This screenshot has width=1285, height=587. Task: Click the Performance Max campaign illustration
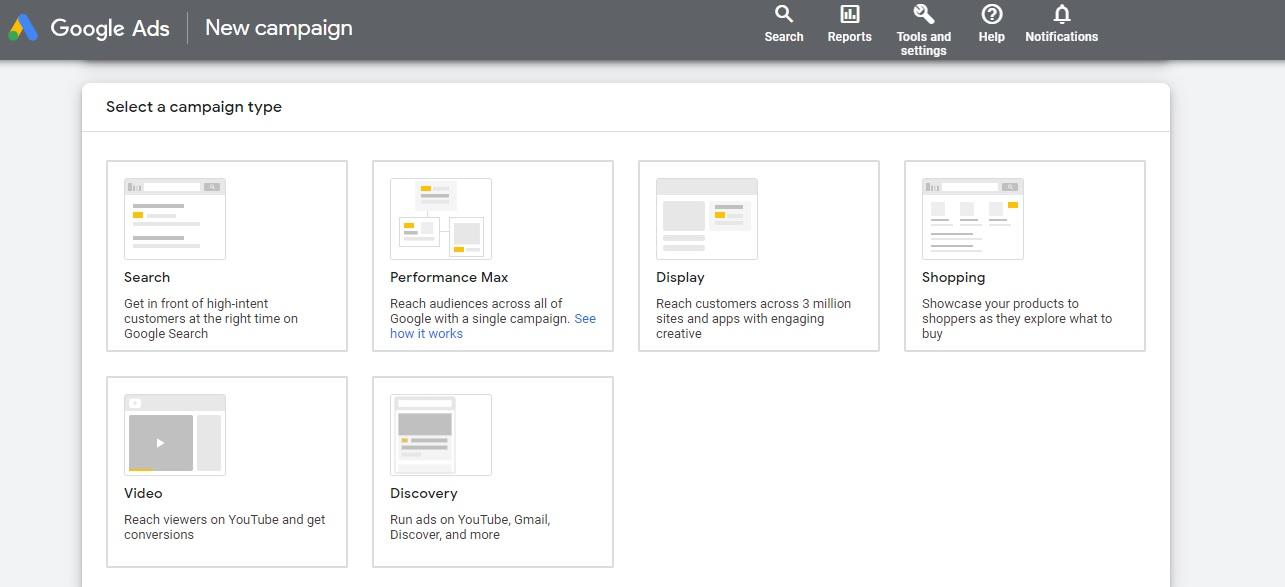click(x=441, y=219)
